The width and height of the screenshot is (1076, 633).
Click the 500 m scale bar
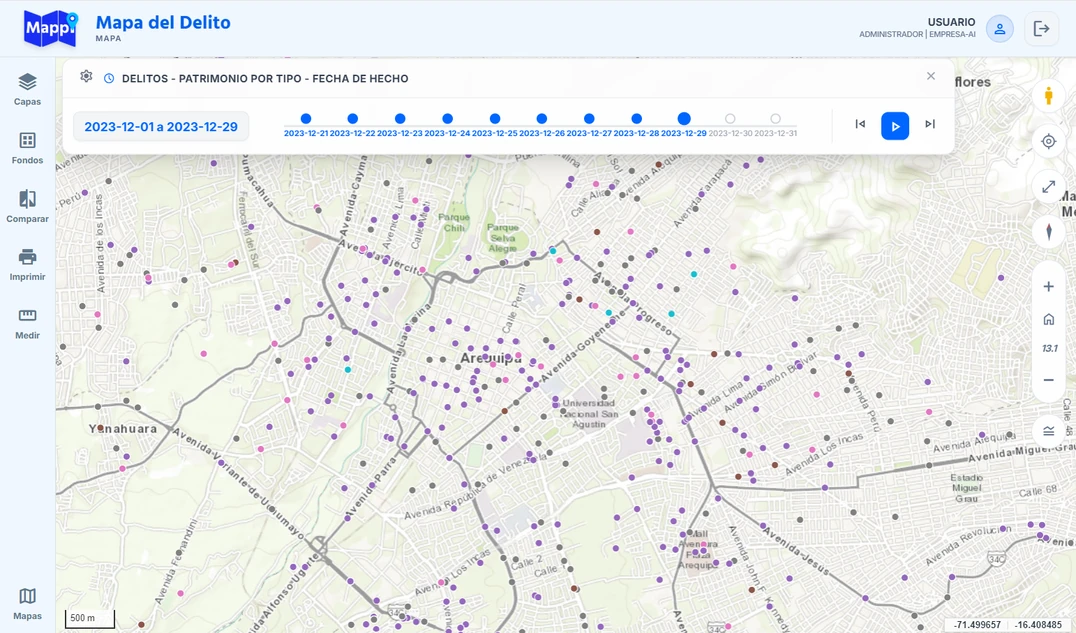(90, 618)
